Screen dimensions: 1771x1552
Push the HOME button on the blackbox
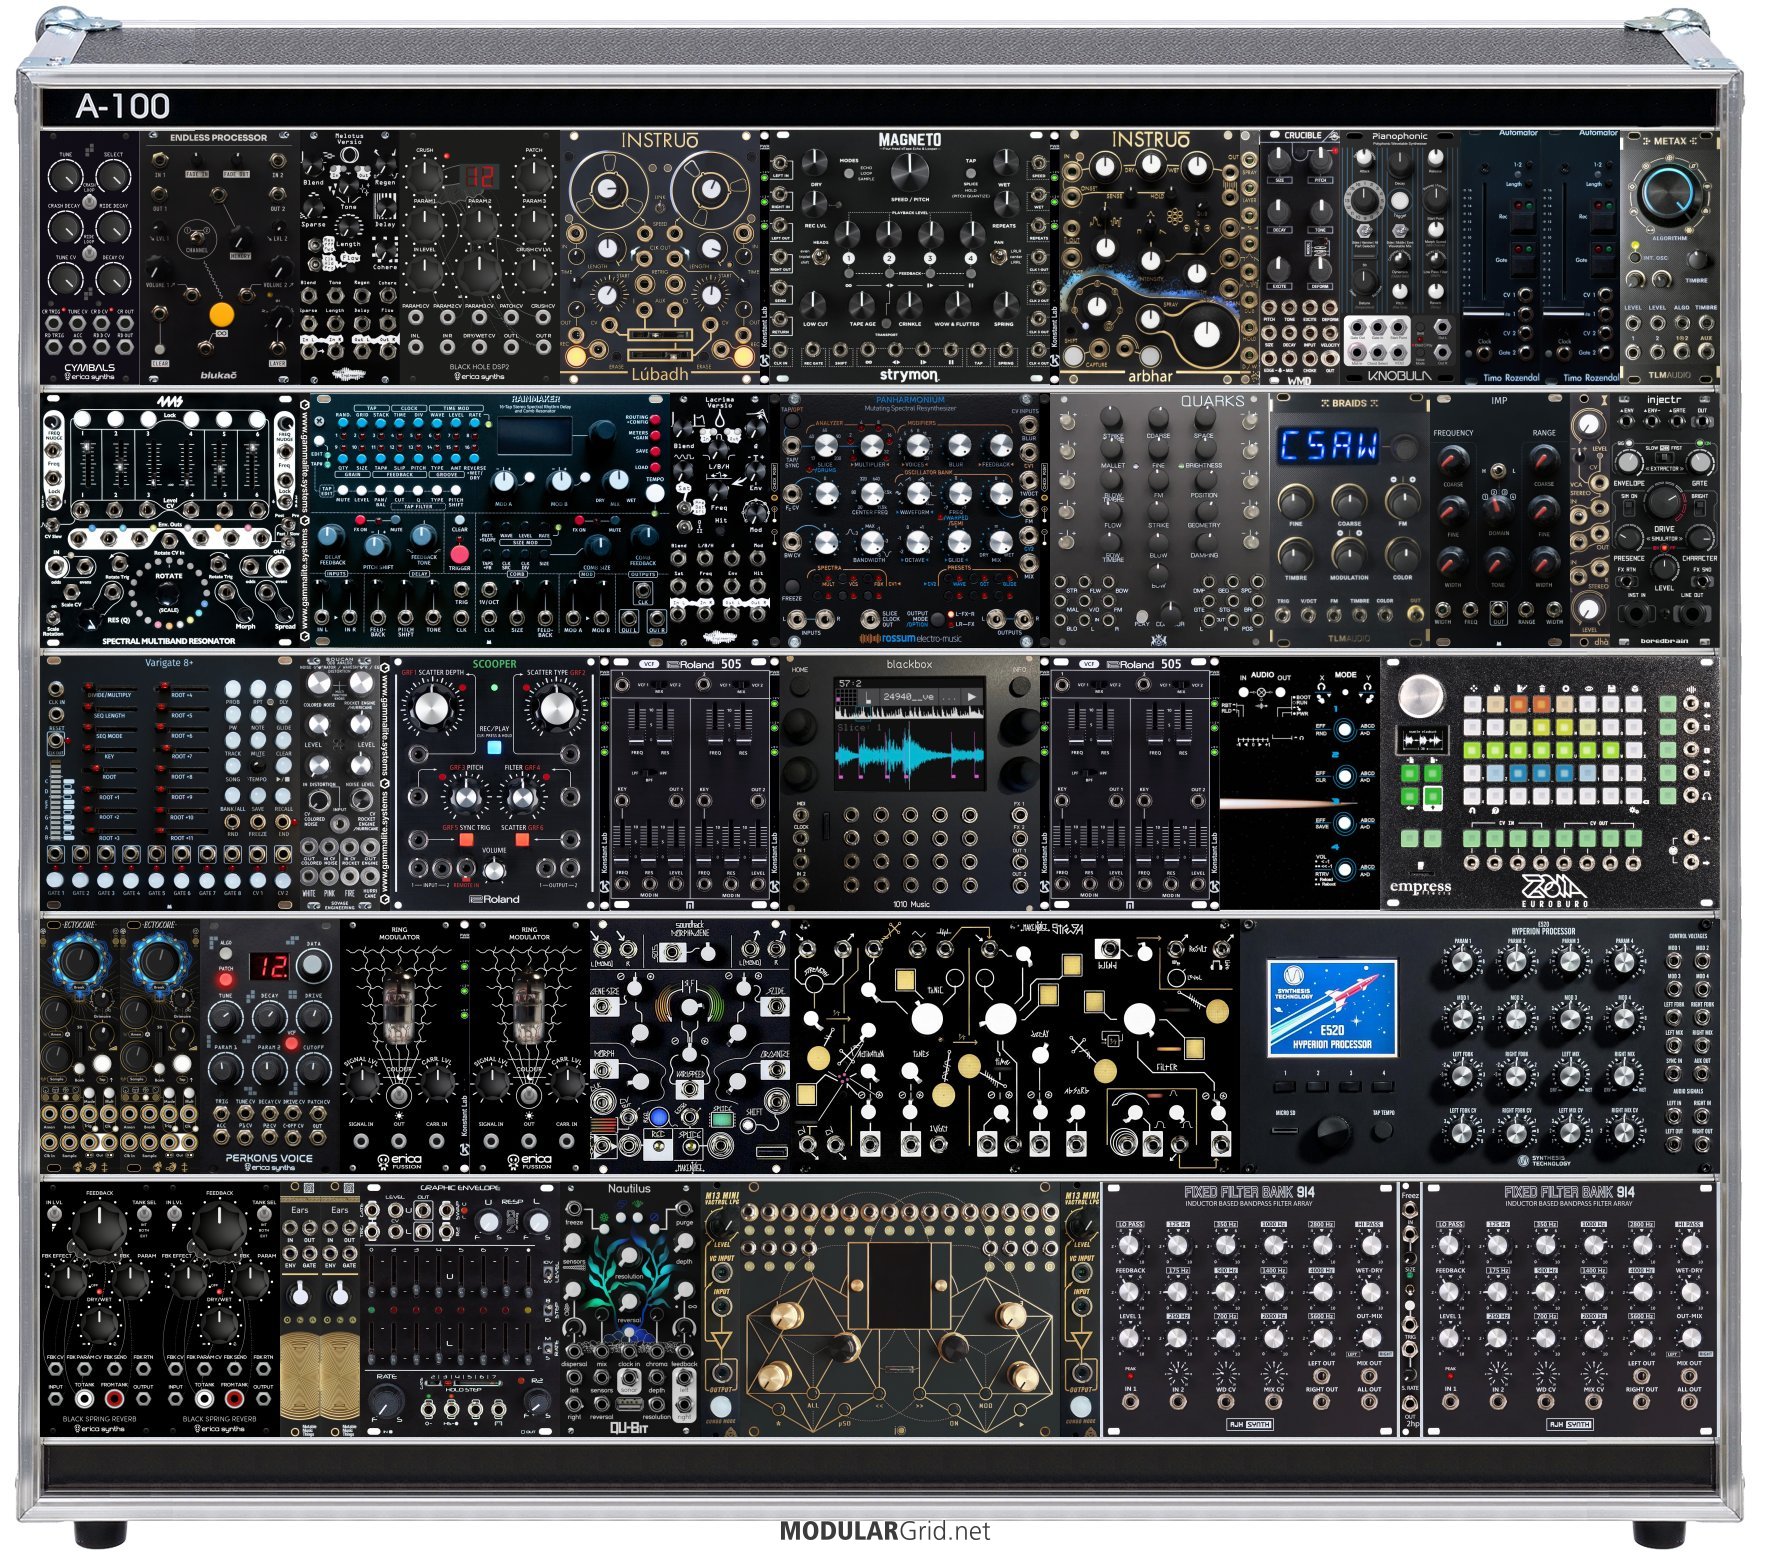point(800,685)
